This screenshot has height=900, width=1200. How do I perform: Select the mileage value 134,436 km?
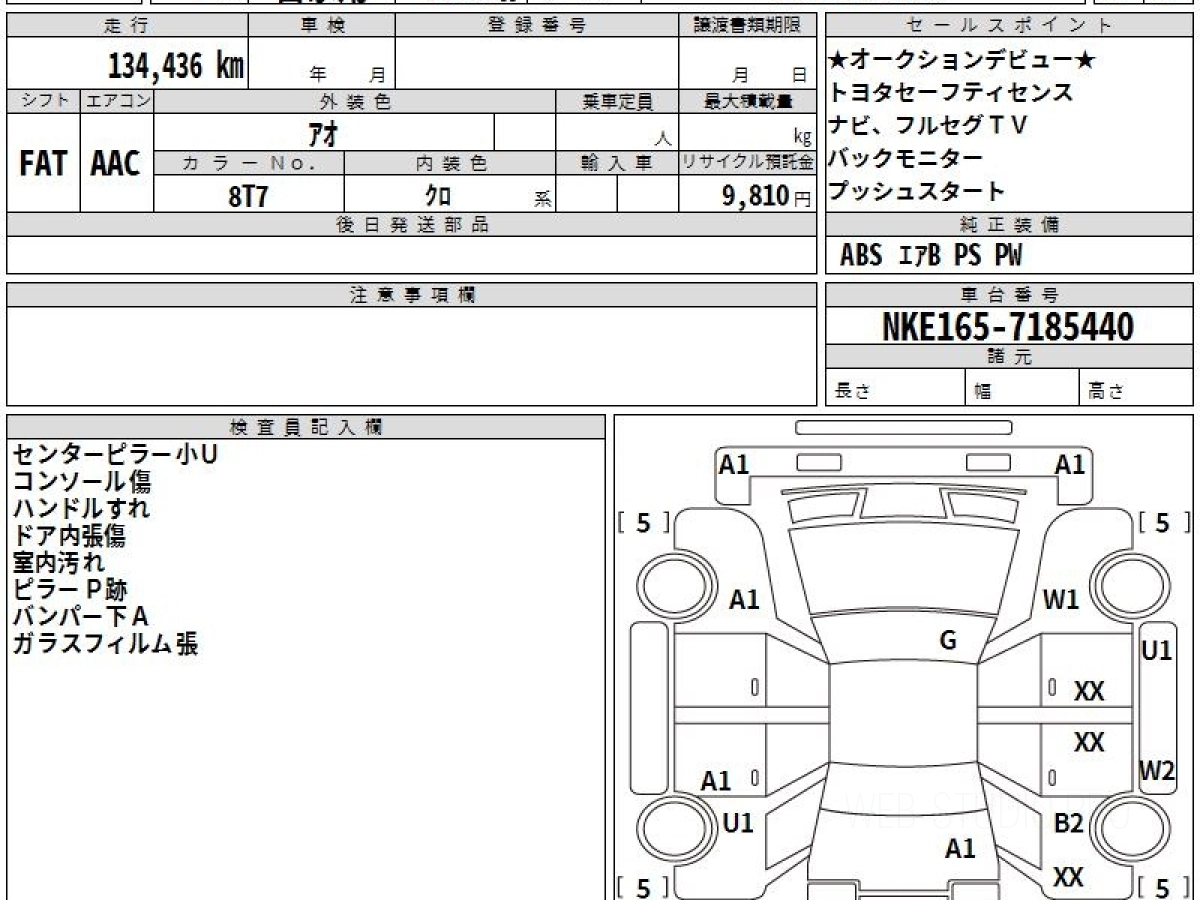175,66
